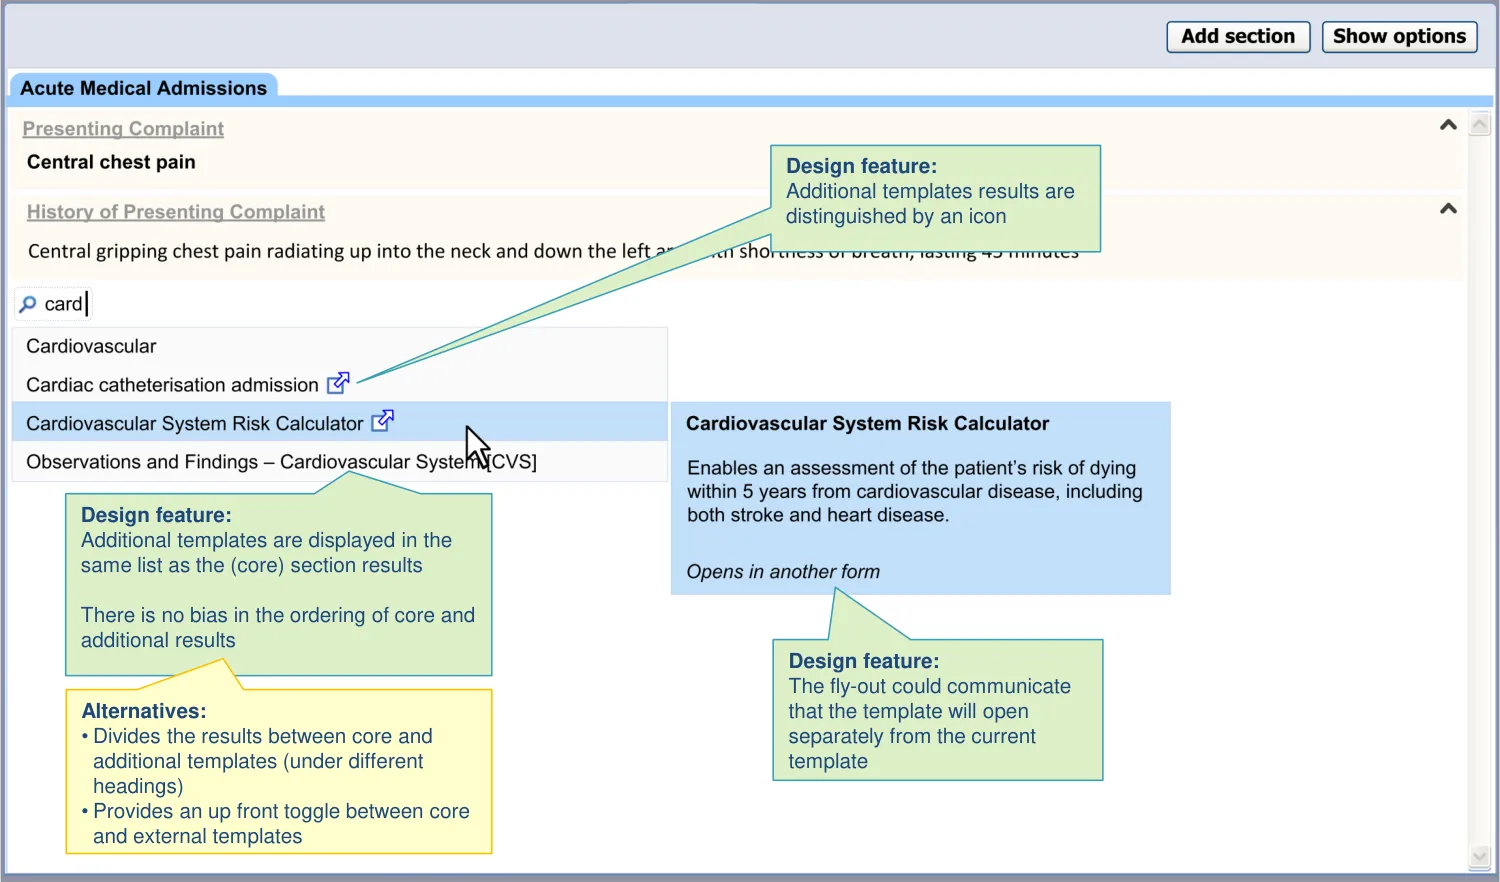Collapse the Presenting Complaint section chevron
This screenshot has height=882, width=1500.
(x=1447, y=125)
